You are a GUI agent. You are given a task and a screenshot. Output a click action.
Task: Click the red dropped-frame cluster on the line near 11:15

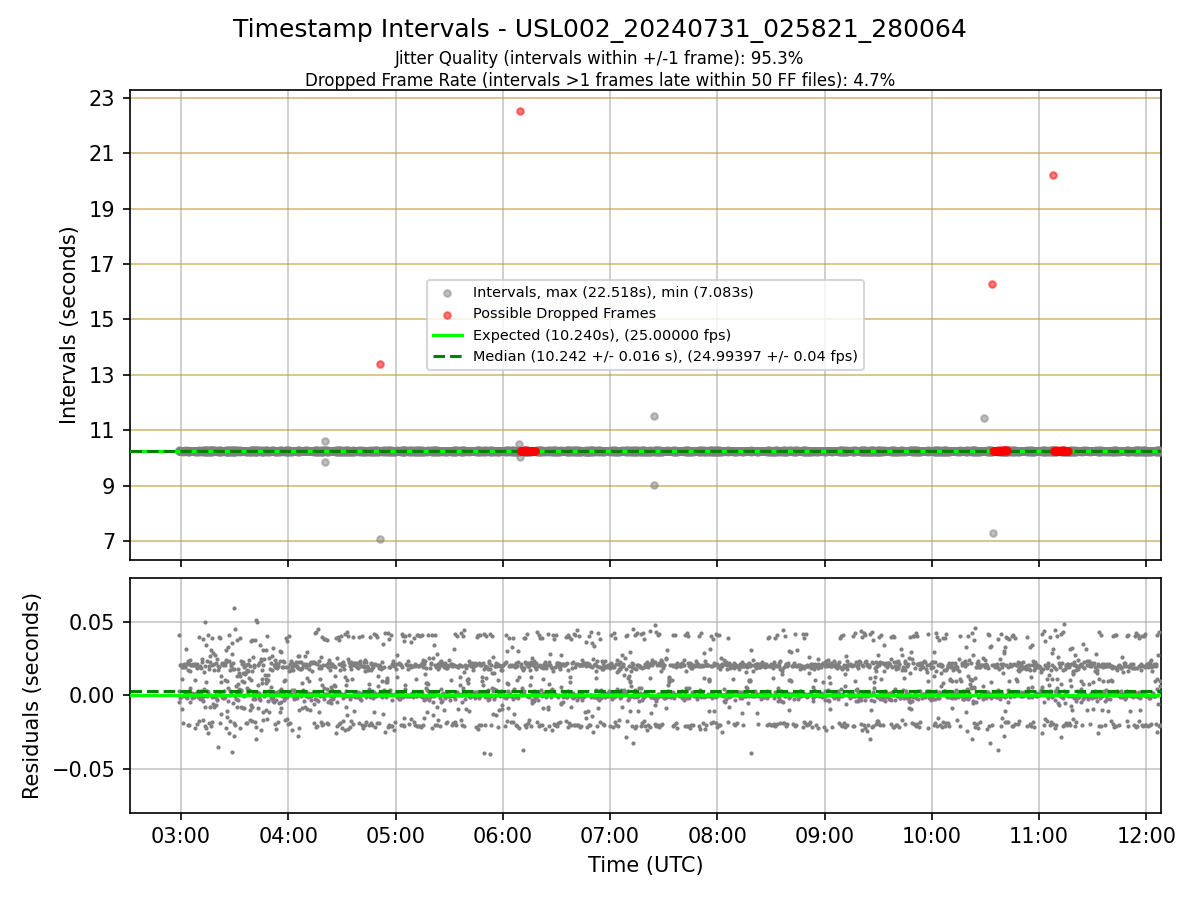coord(1061,451)
